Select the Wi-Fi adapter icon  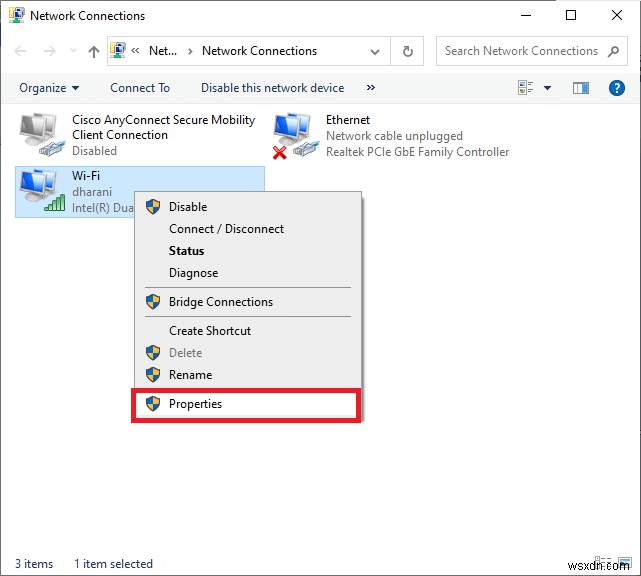tap(42, 191)
